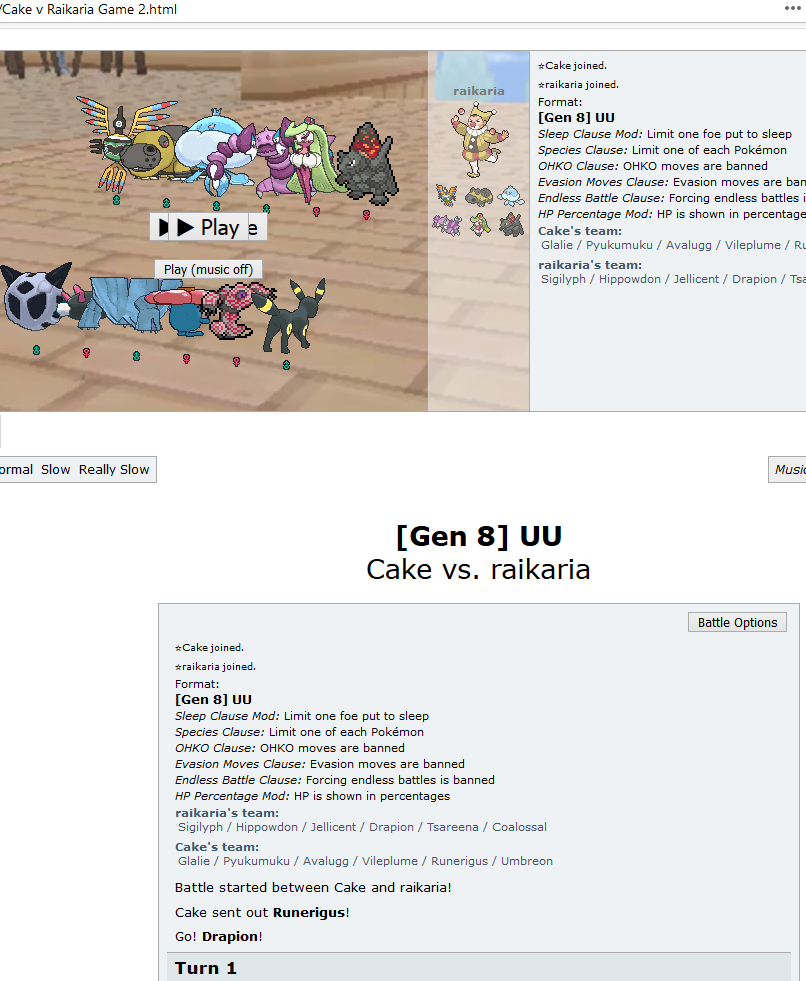Open the three-dots menu at top right
The image size is (806, 981).
coord(792,8)
